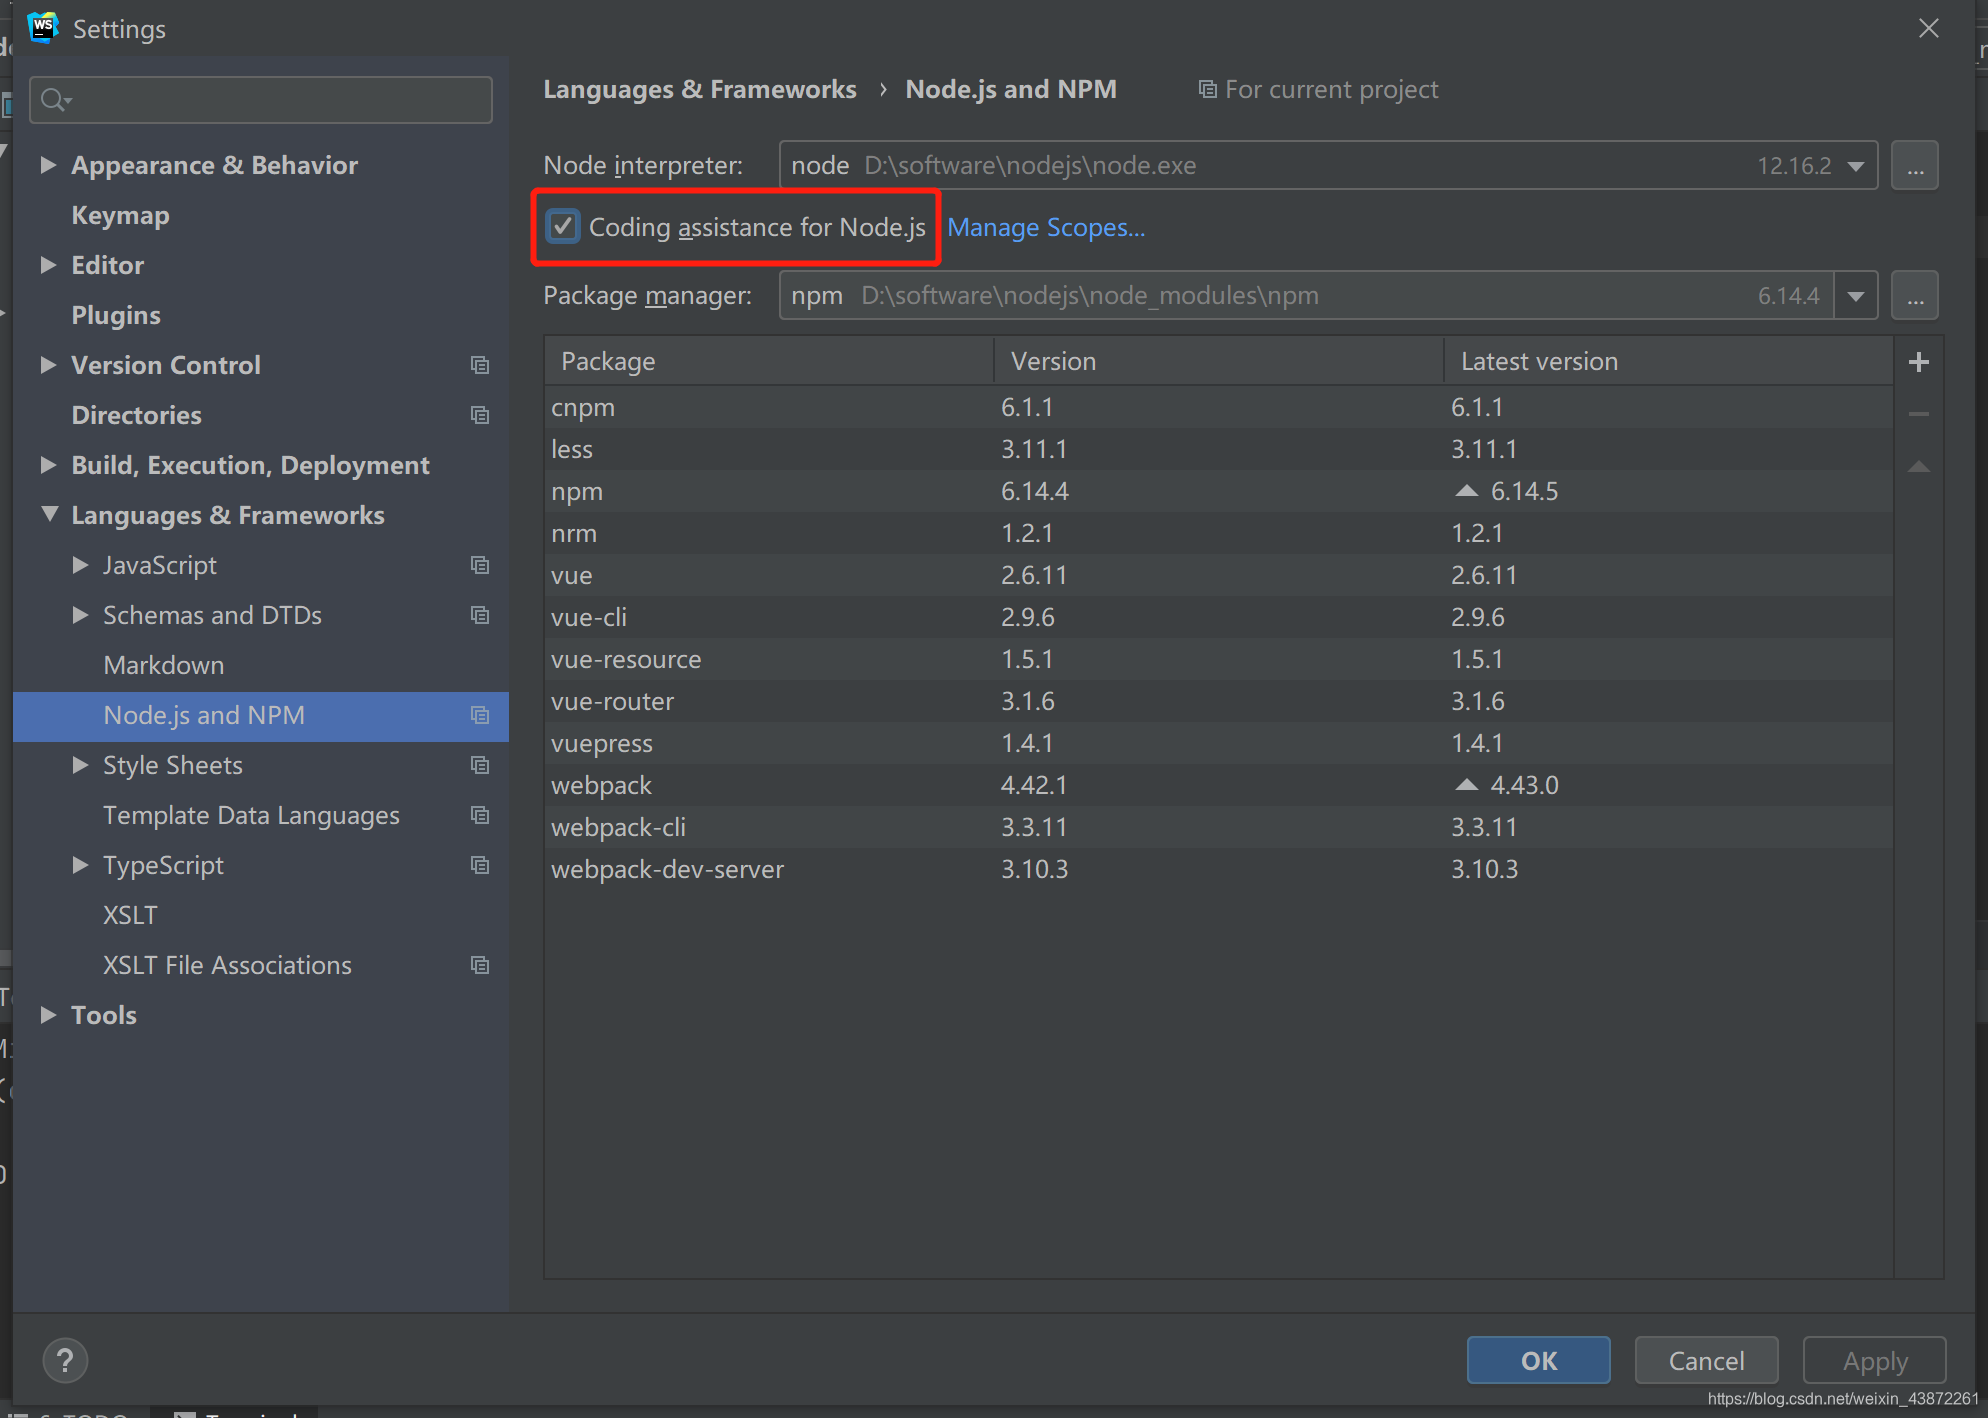Click the Package manager browse ellipsis button
The image size is (1988, 1418).
click(1914, 296)
